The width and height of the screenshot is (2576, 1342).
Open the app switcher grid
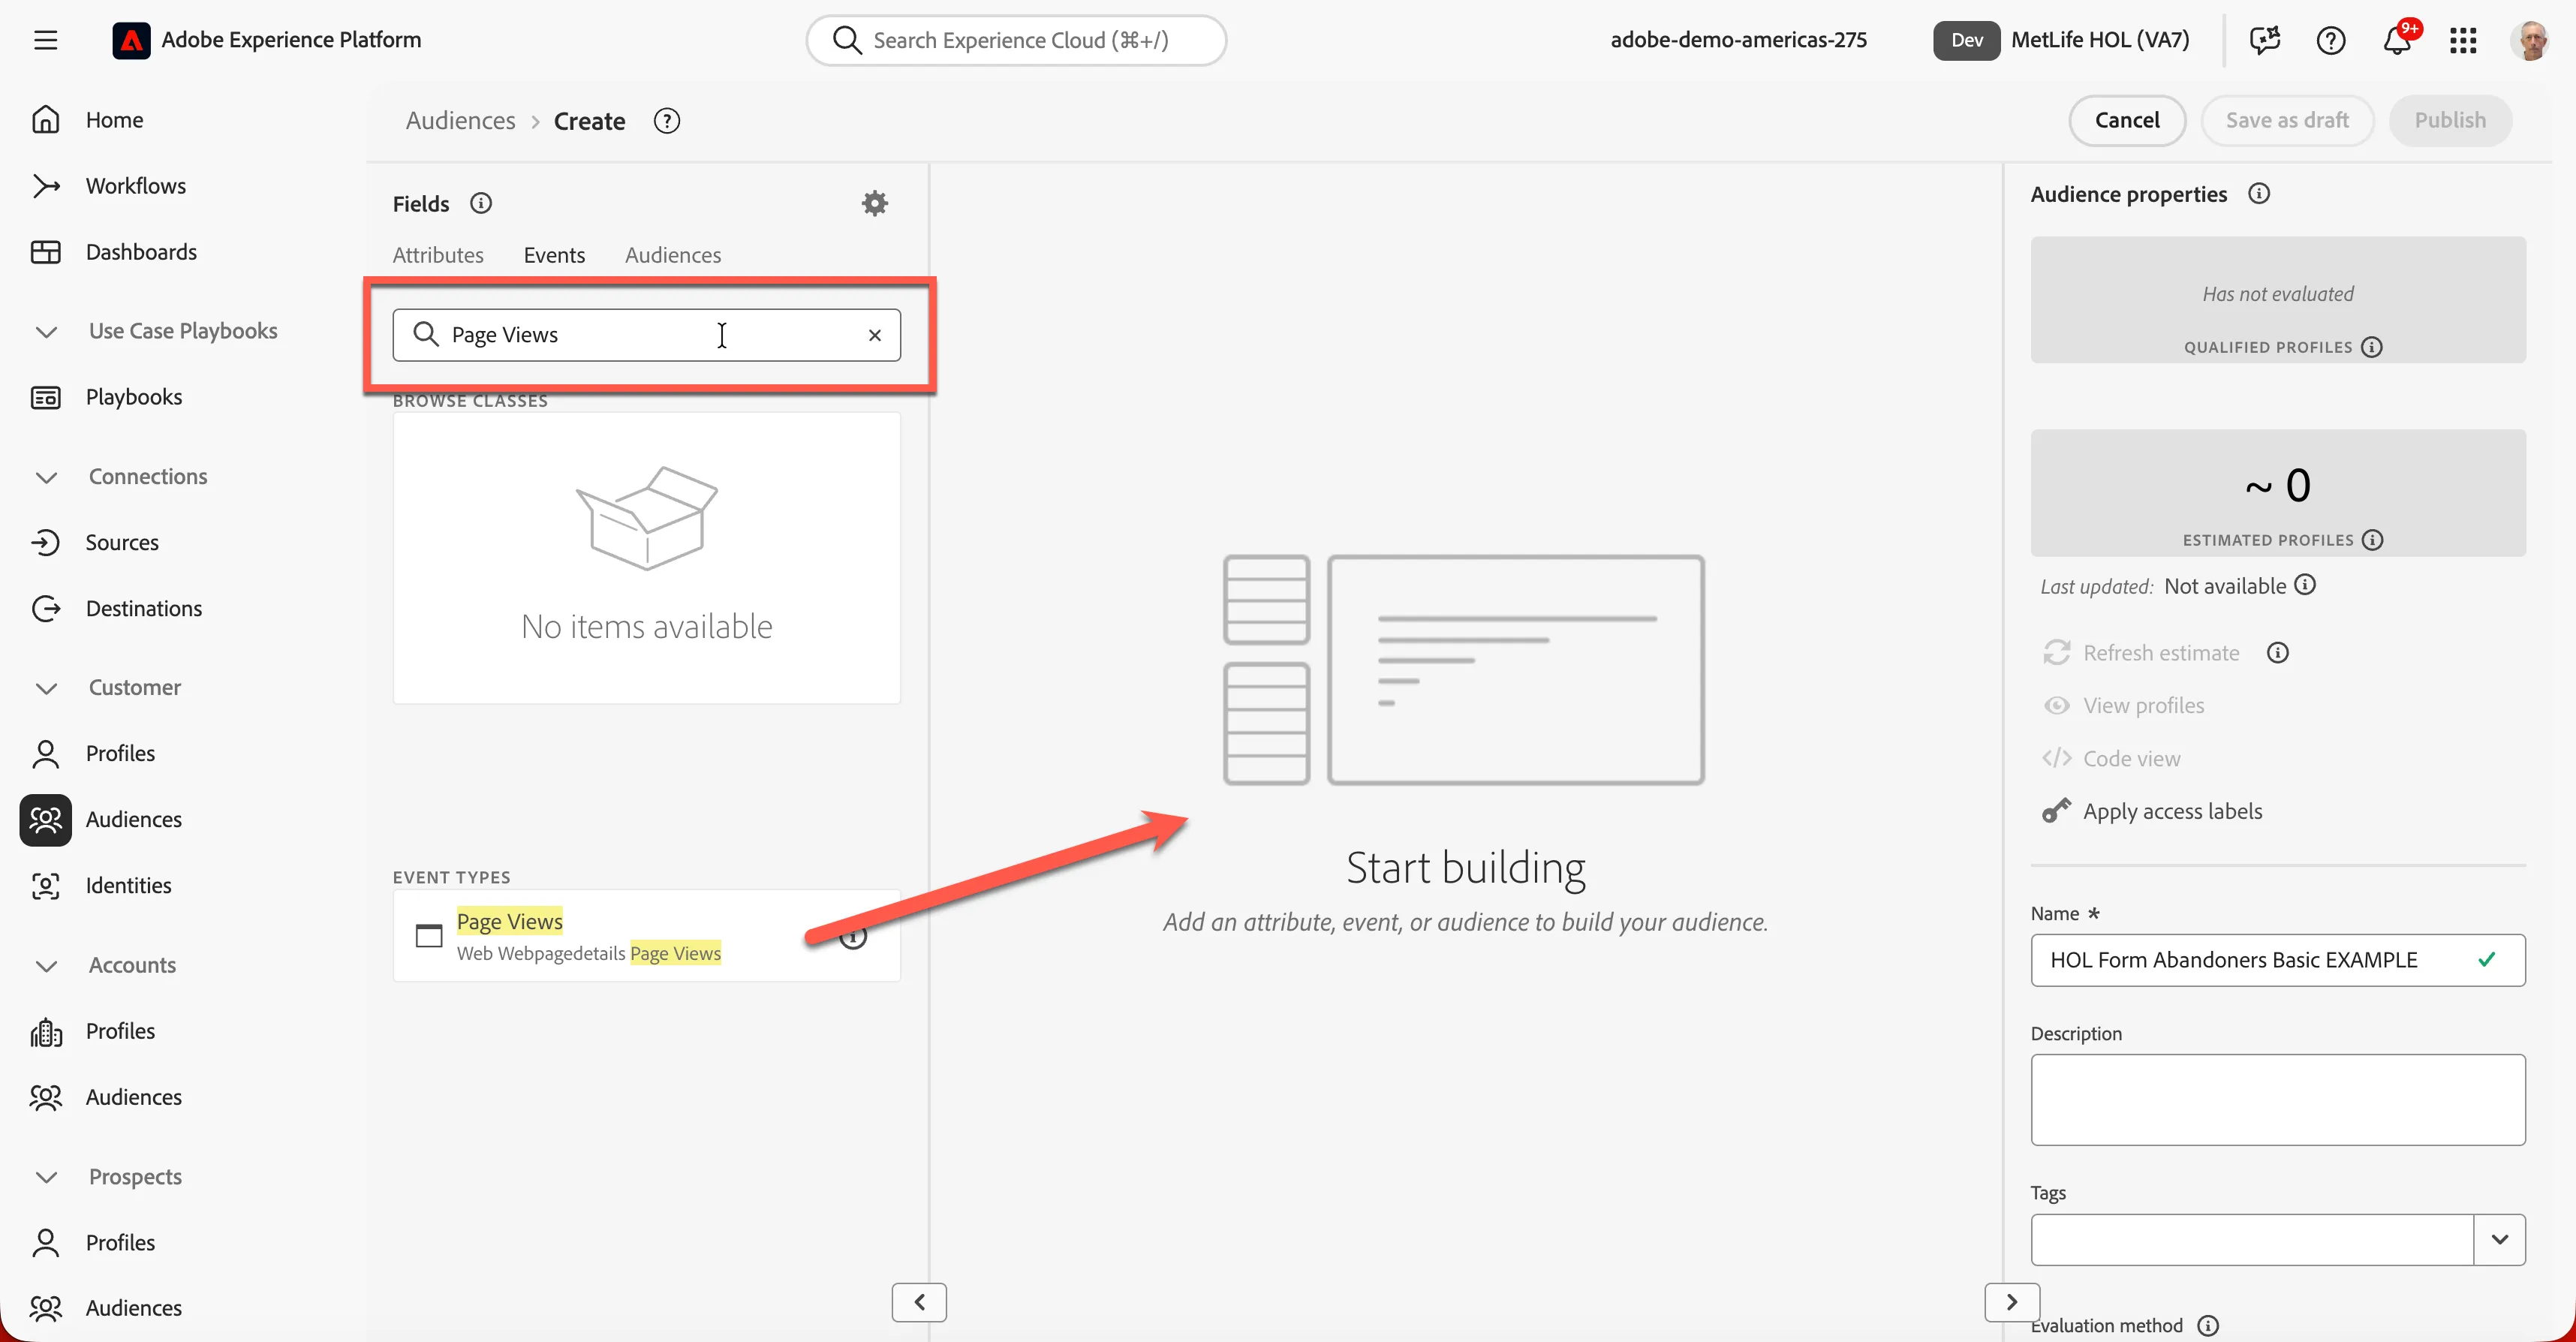click(2463, 40)
